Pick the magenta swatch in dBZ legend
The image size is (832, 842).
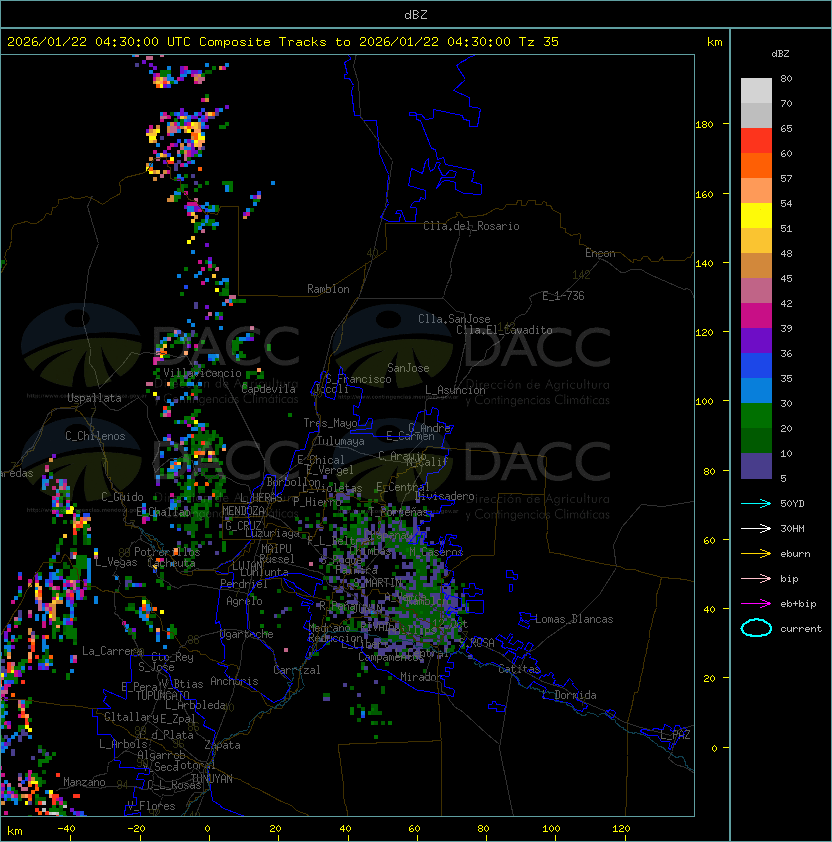click(756, 316)
